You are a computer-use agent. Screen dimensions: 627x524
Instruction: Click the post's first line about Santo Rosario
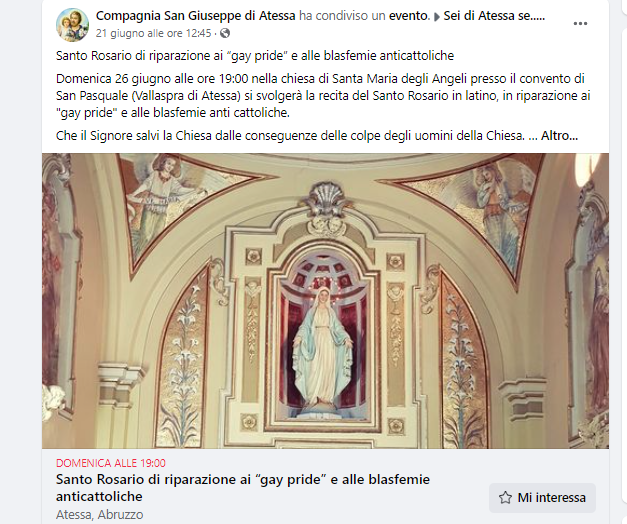pos(255,56)
